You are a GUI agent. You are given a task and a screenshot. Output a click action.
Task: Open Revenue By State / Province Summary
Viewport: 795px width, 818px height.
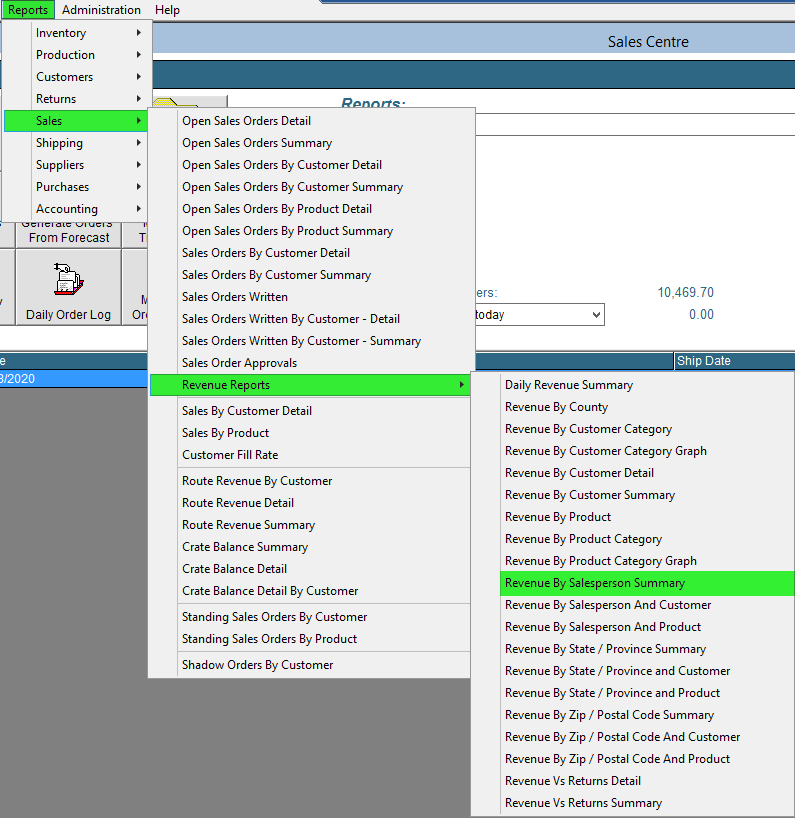633,649
